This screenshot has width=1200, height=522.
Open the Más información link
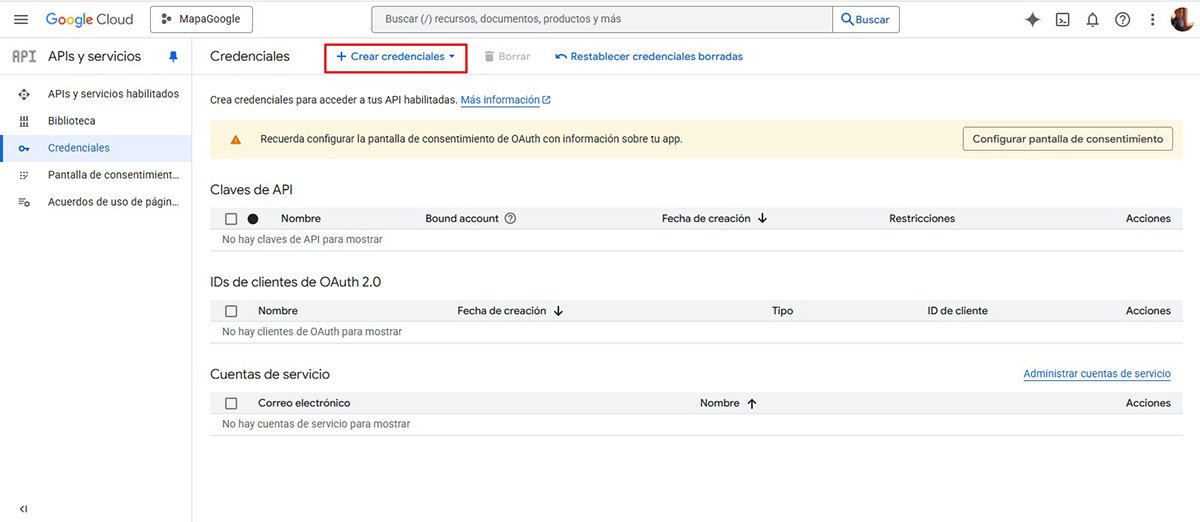(x=506, y=100)
